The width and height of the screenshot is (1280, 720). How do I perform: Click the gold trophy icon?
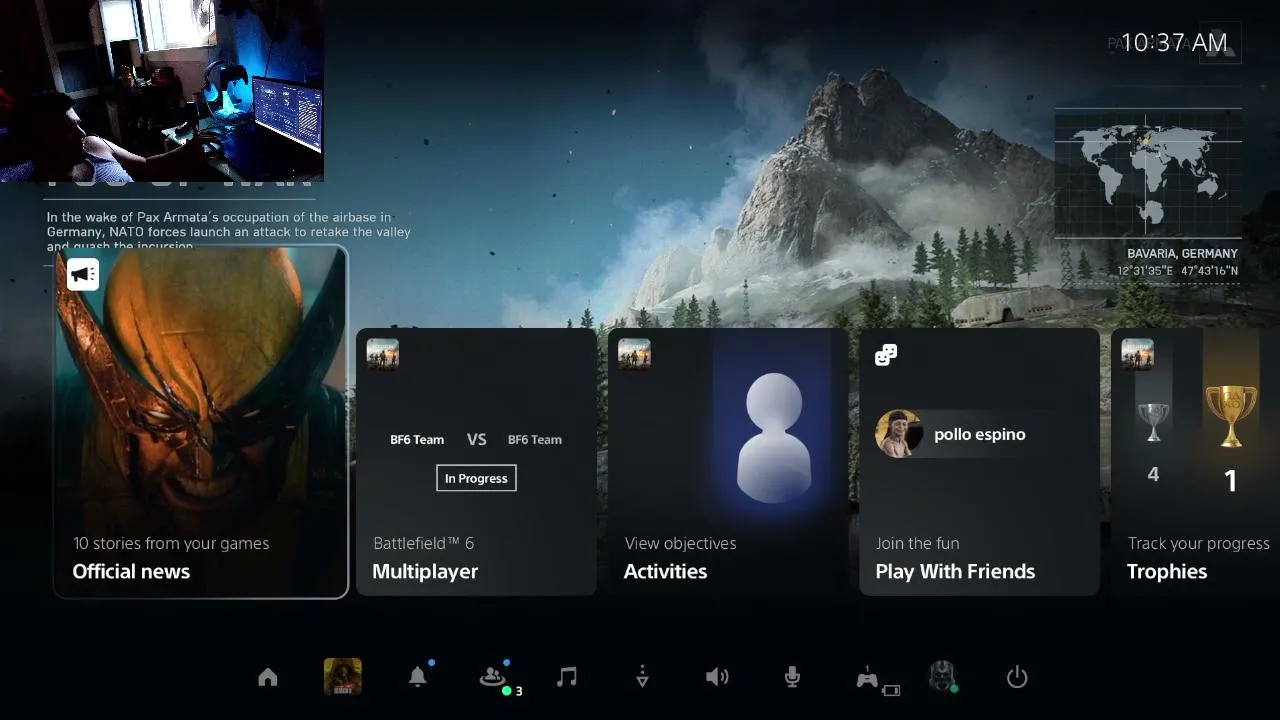pos(1231,416)
